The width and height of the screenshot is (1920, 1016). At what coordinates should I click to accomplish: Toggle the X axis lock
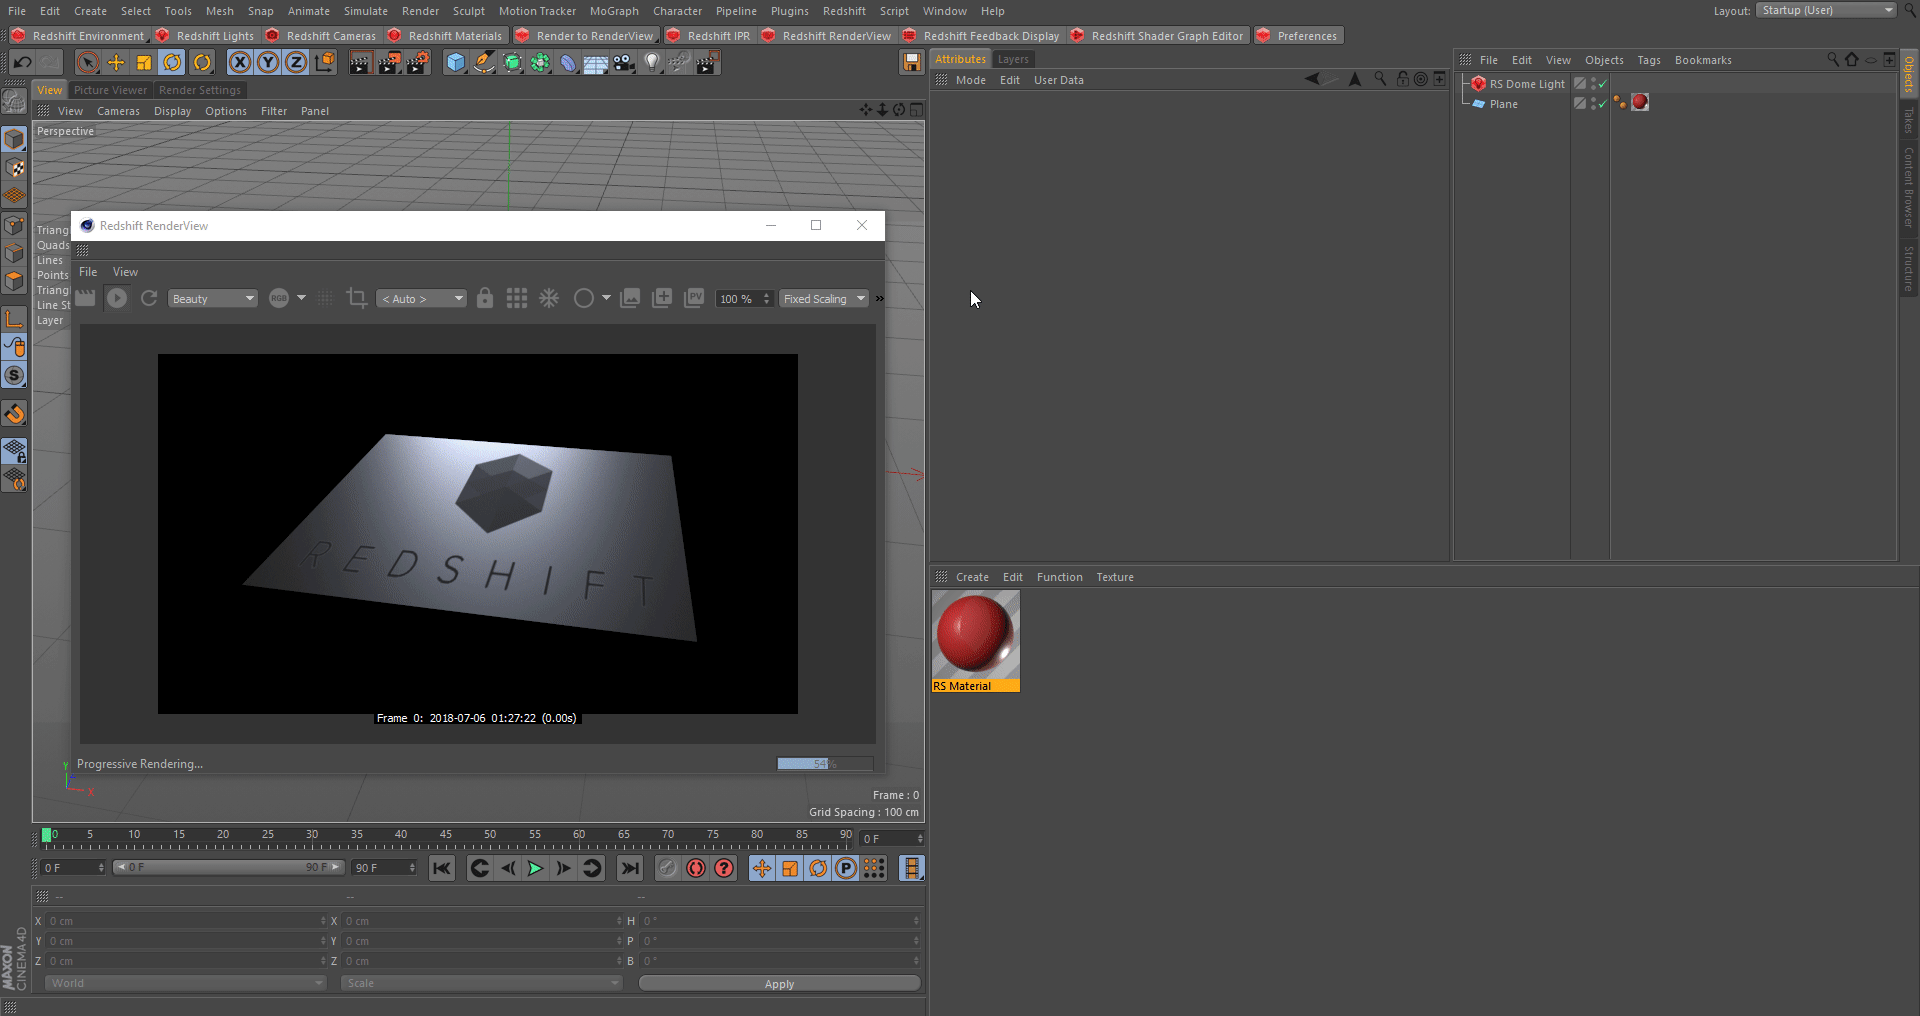(240, 63)
